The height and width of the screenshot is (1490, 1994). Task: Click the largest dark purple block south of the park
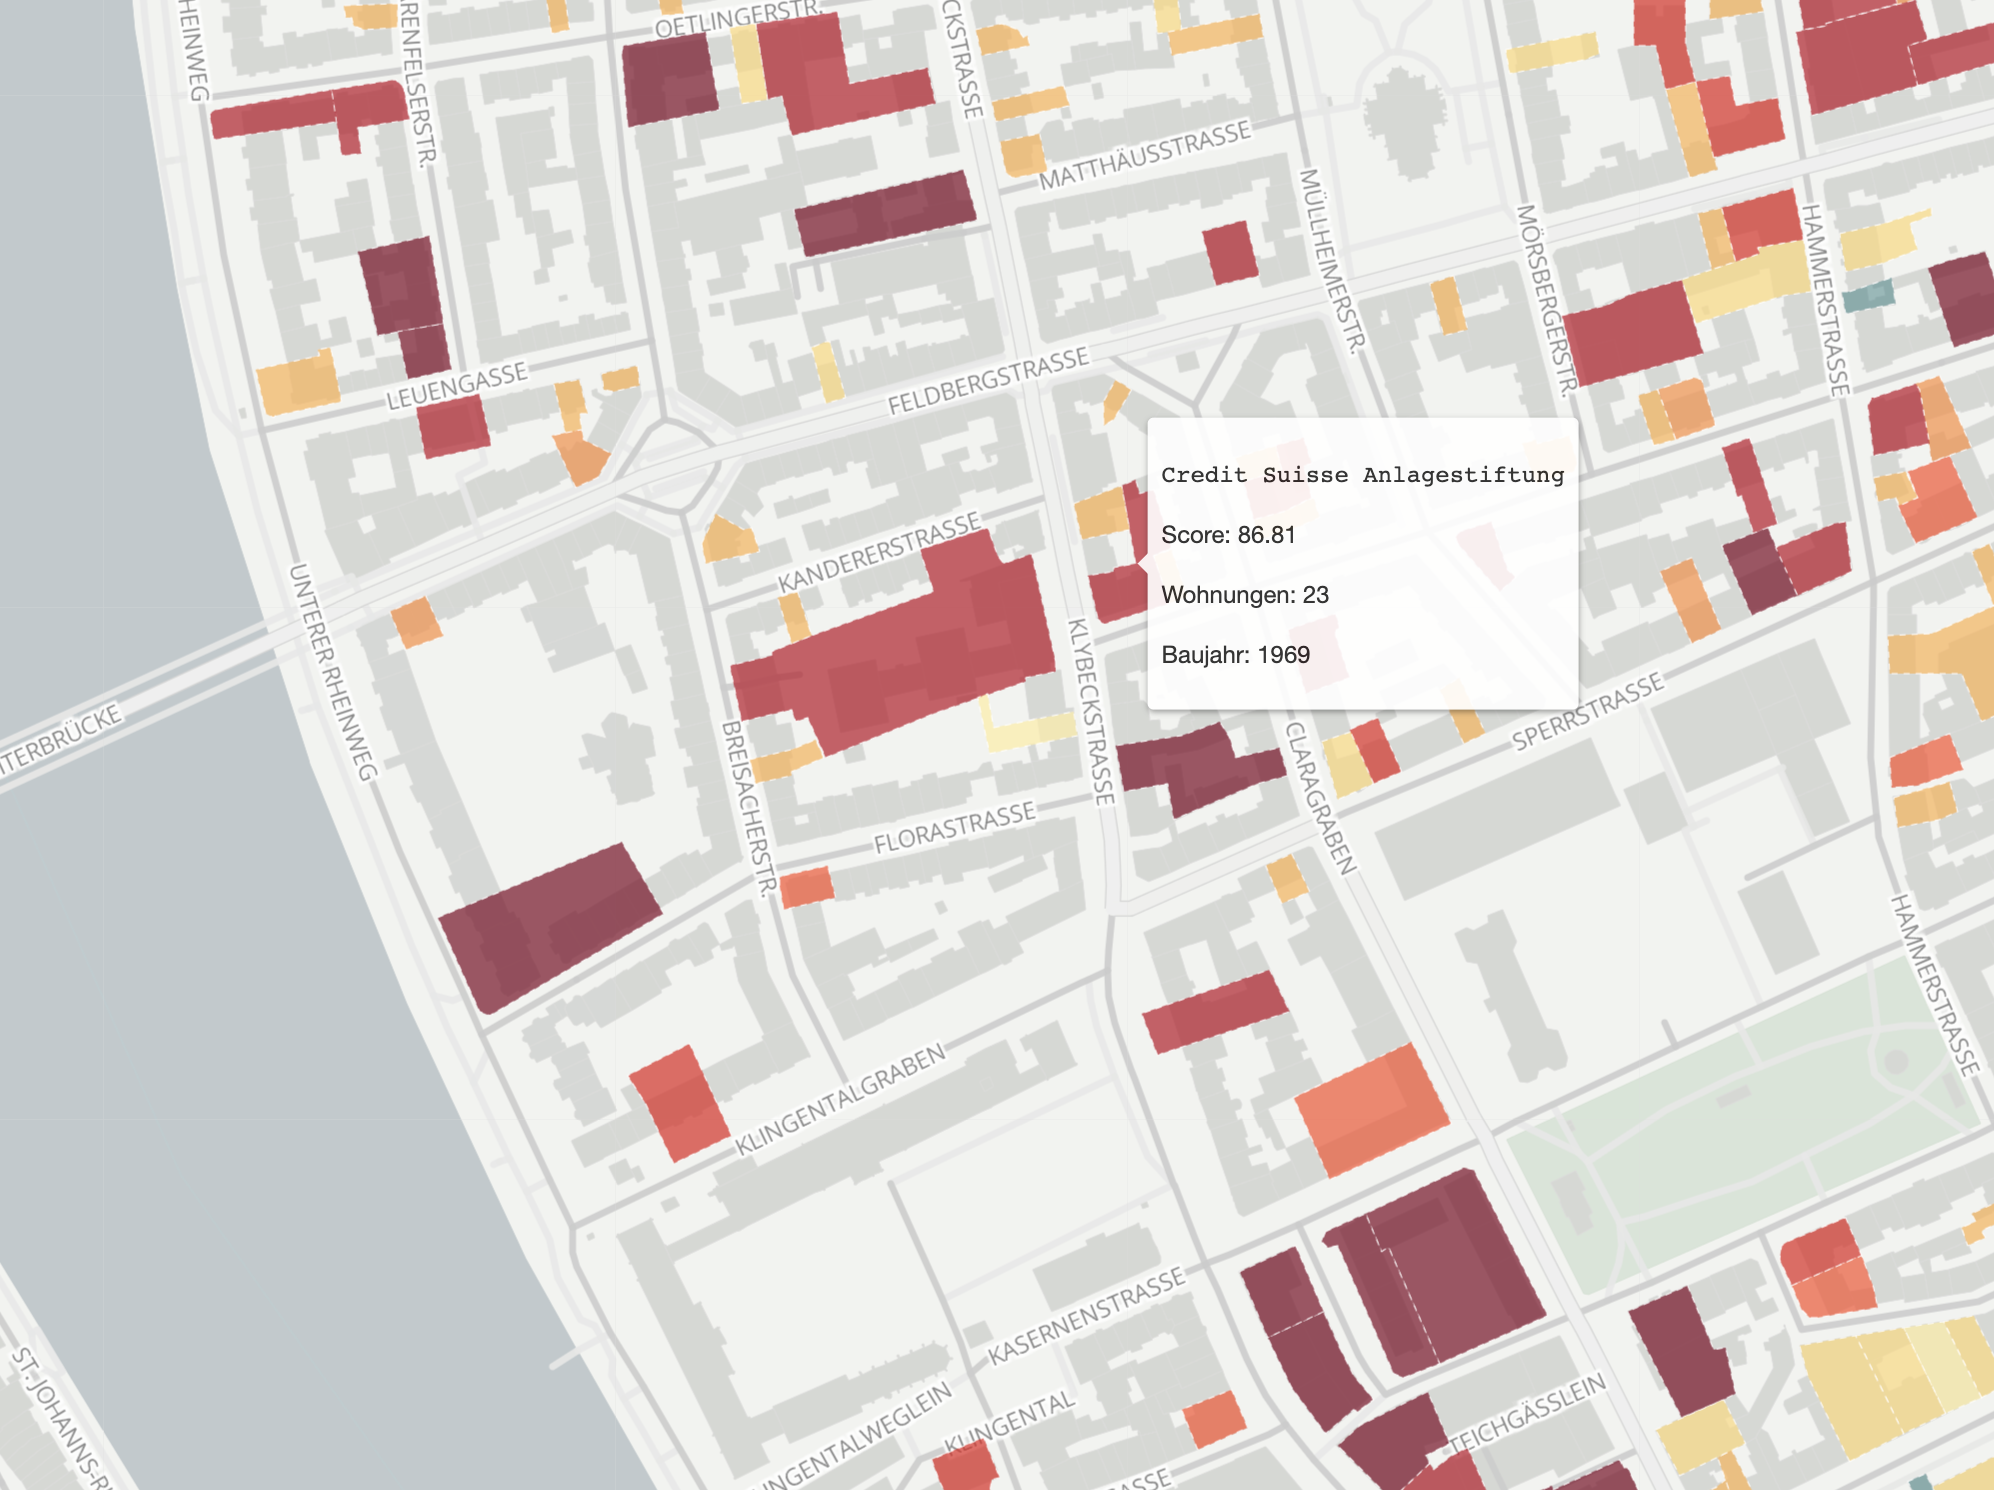[x=1450, y=1275]
